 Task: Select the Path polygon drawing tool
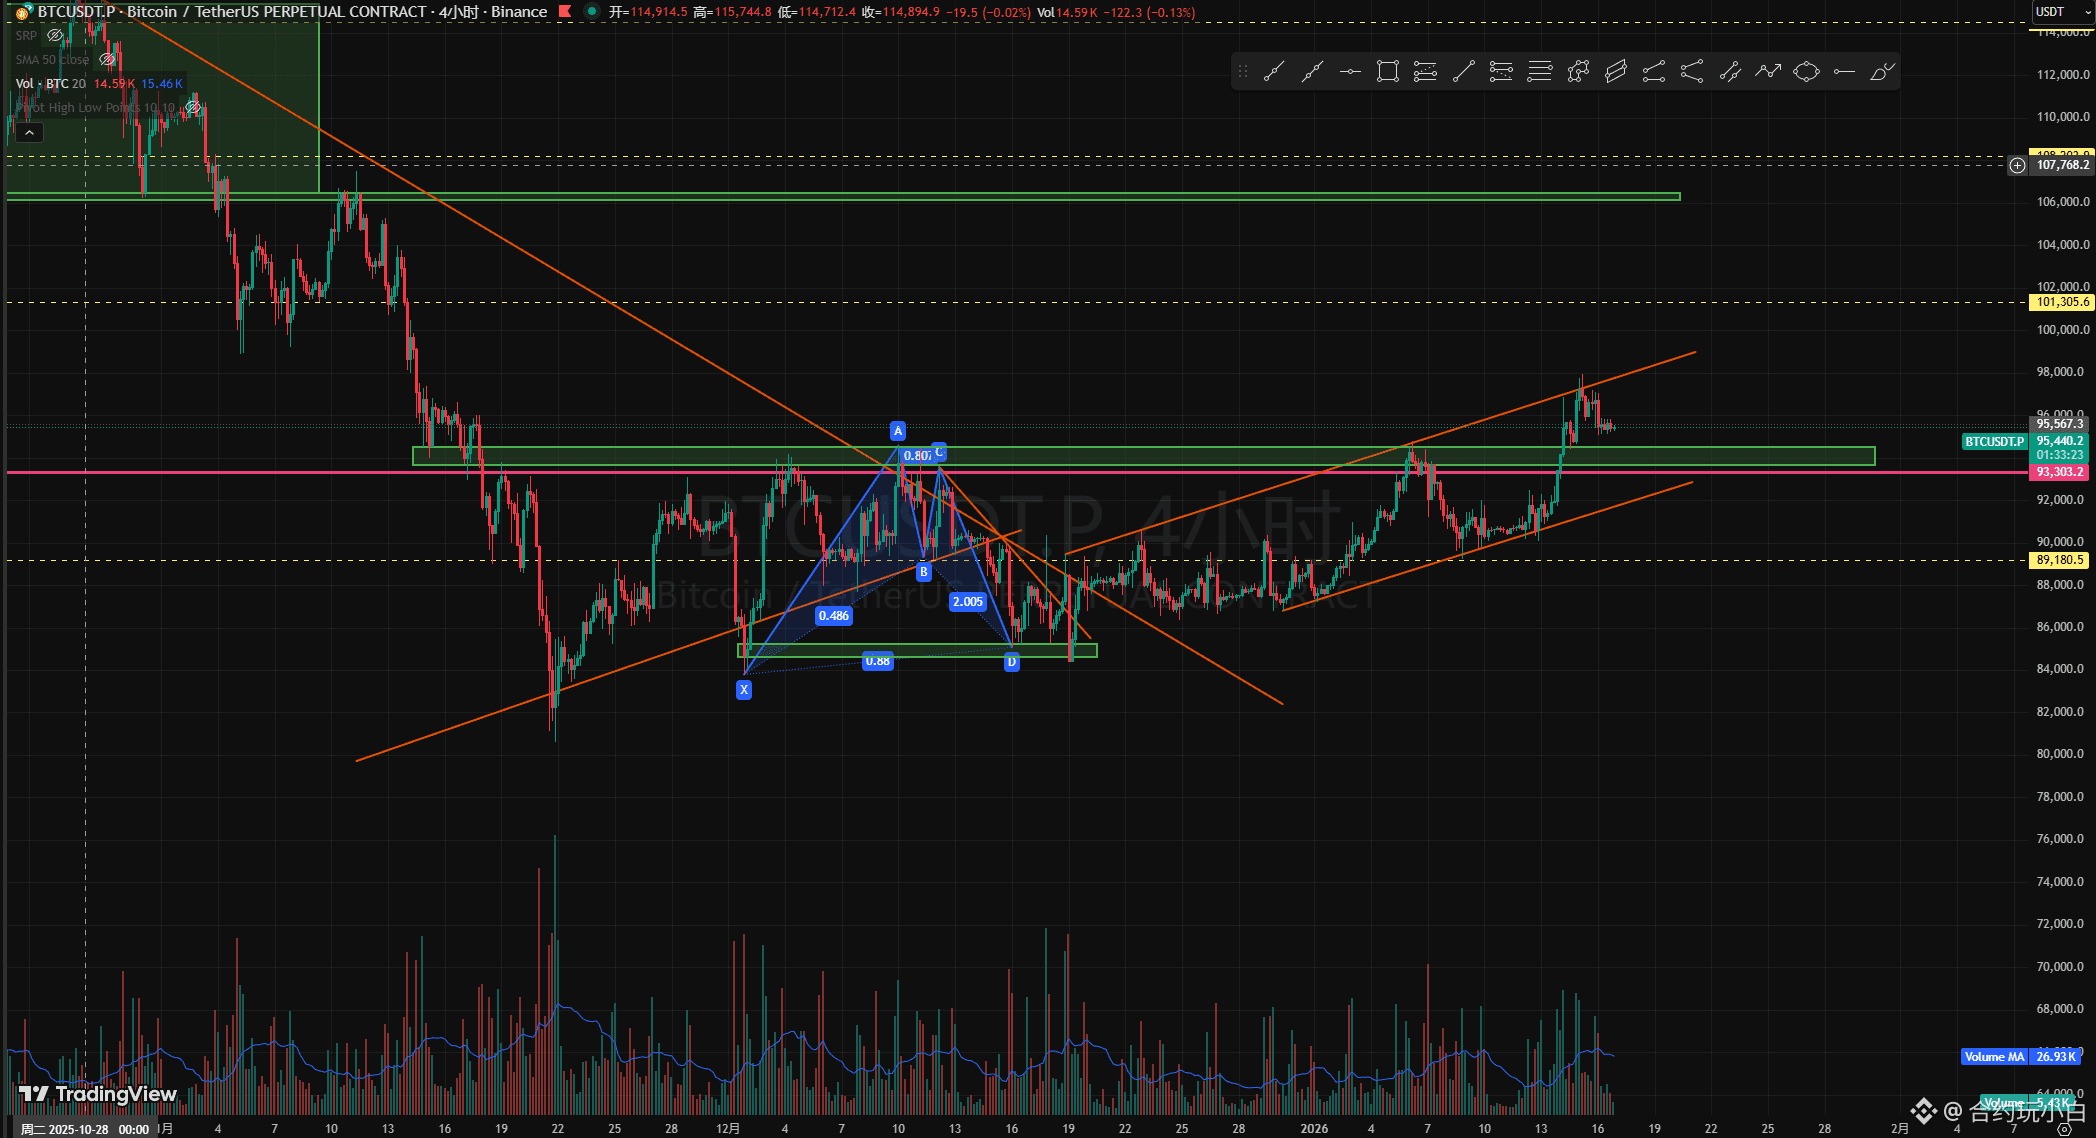(x=1578, y=71)
